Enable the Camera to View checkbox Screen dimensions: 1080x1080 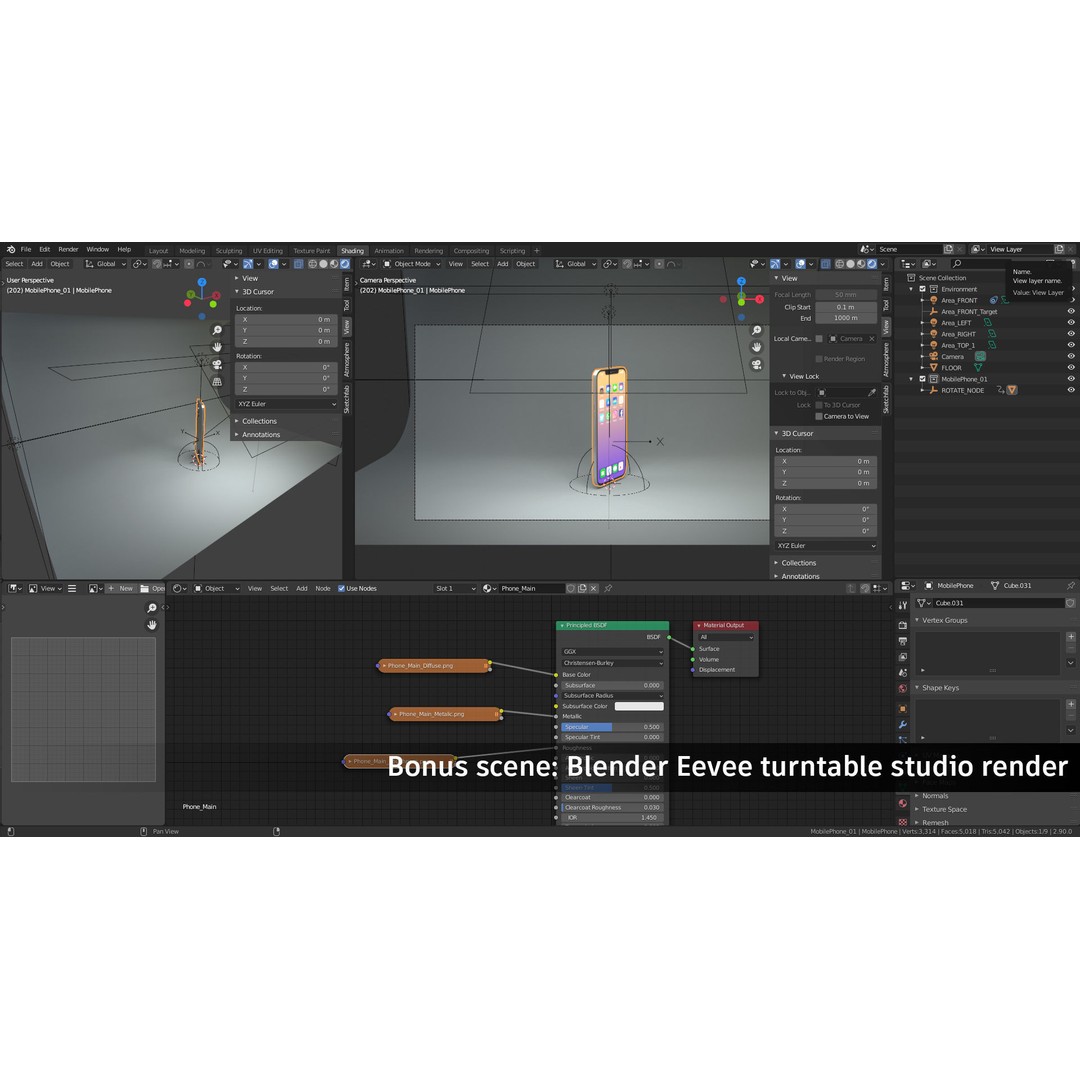(819, 416)
